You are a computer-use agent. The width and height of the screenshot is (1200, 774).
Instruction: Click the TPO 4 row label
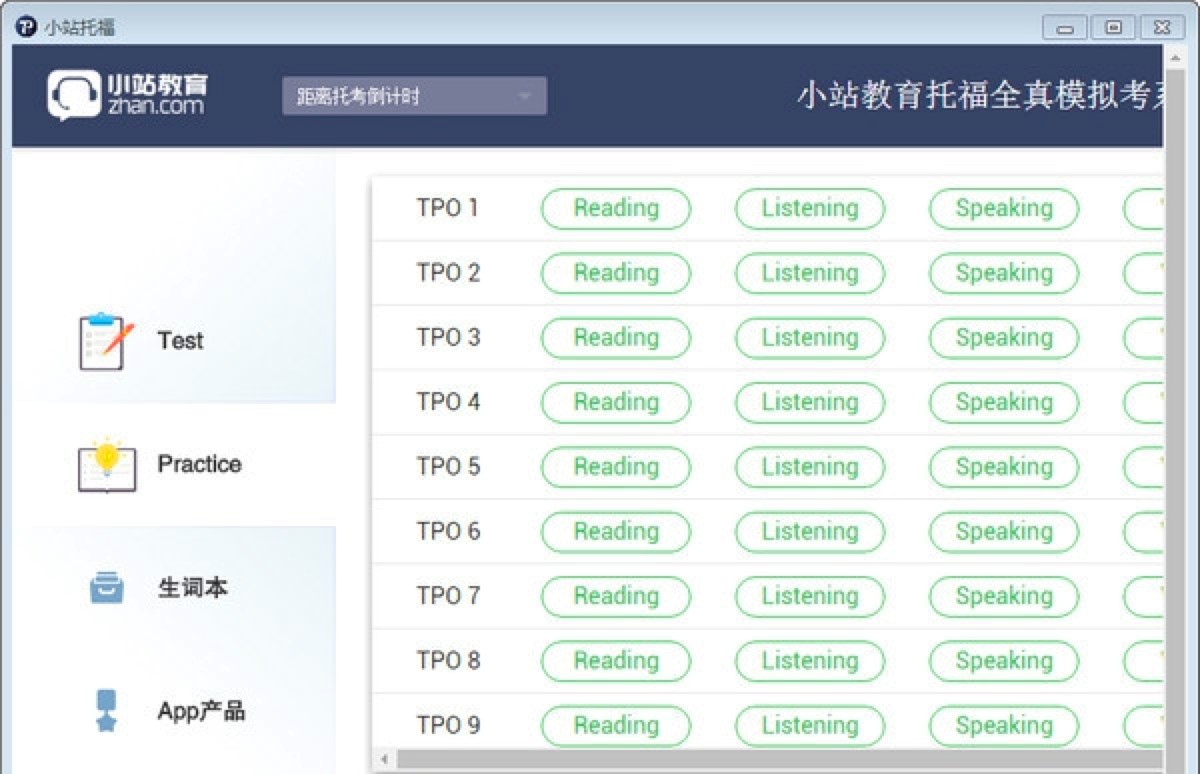point(448,402)
